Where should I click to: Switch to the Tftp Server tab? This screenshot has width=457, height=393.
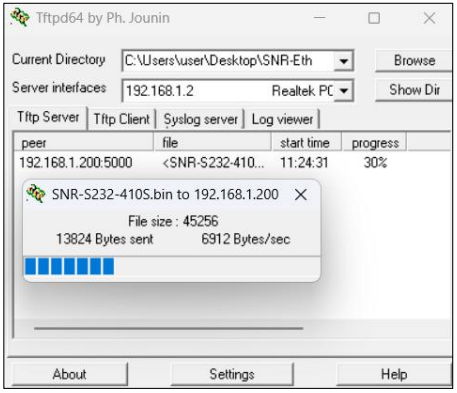(x=49, y=117)
